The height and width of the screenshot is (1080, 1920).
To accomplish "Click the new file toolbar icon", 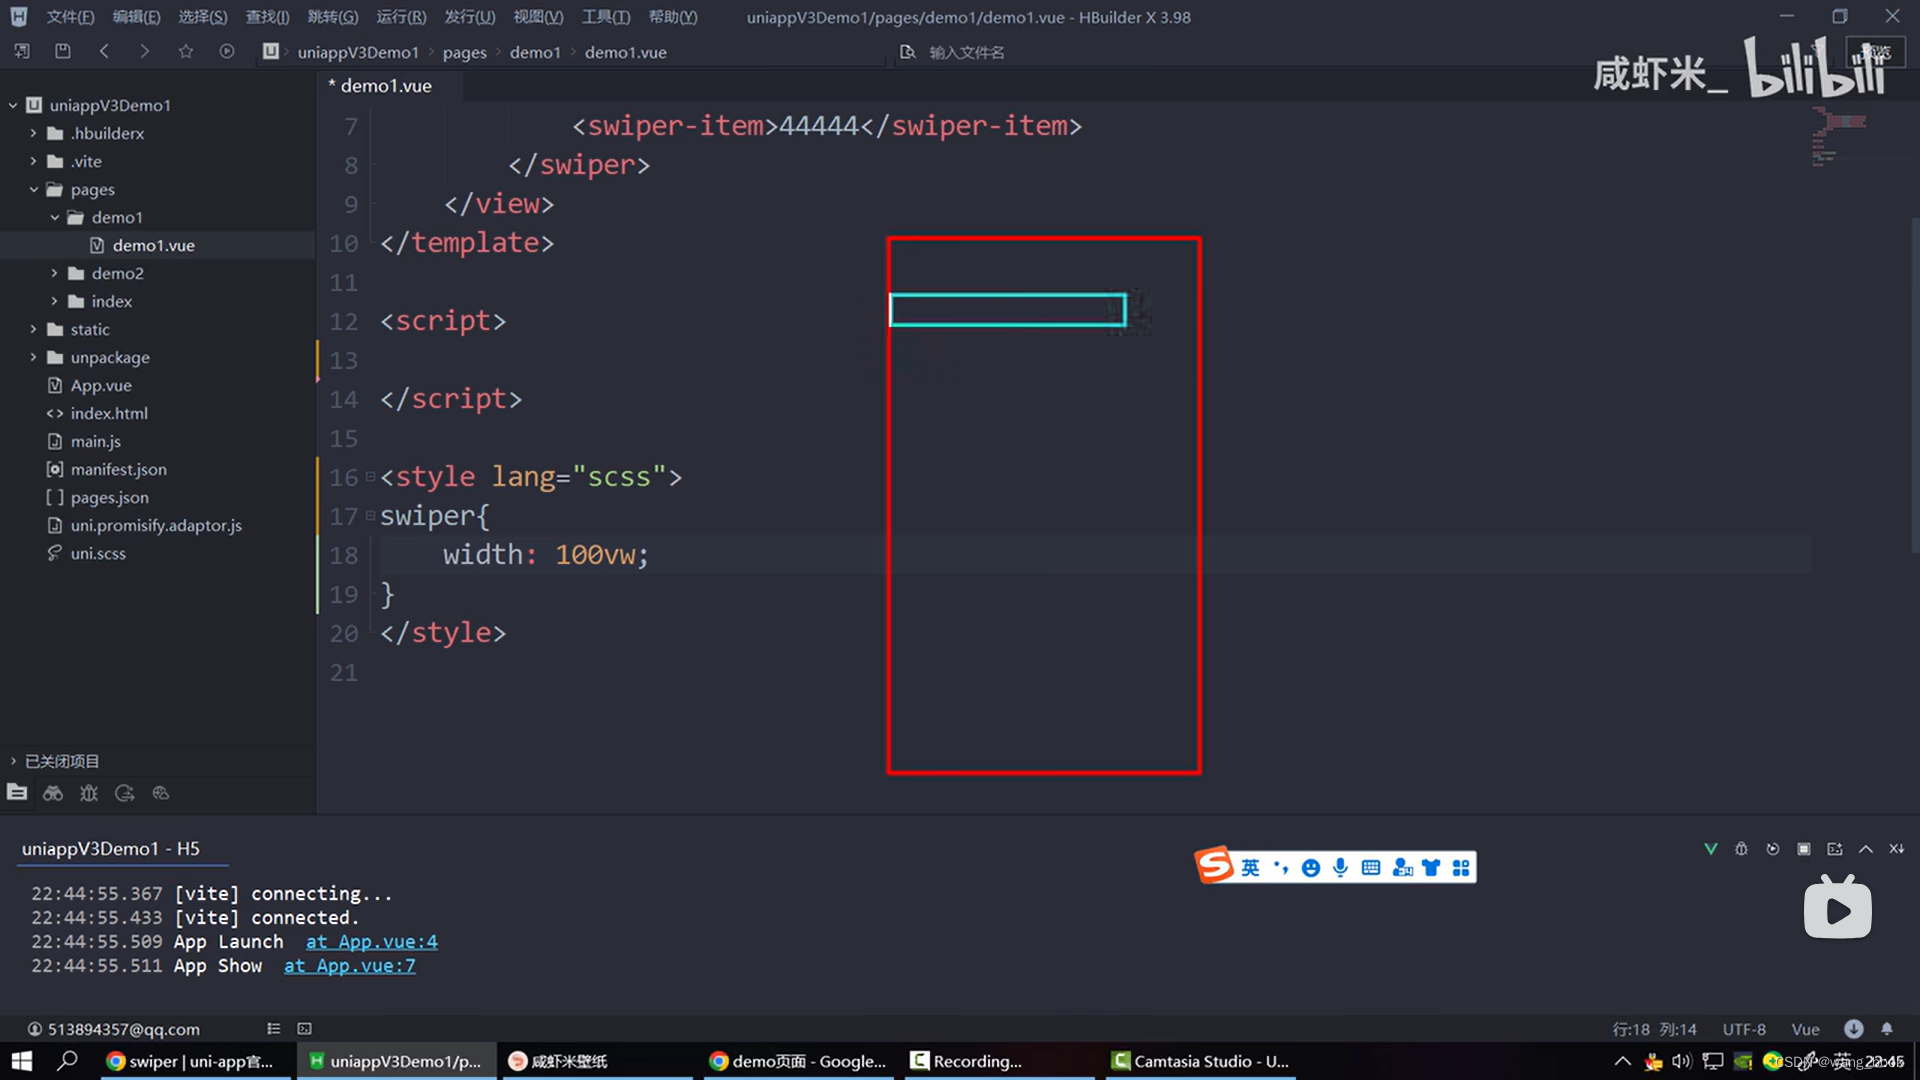I will pyautogui.click(x=22, y=51).
